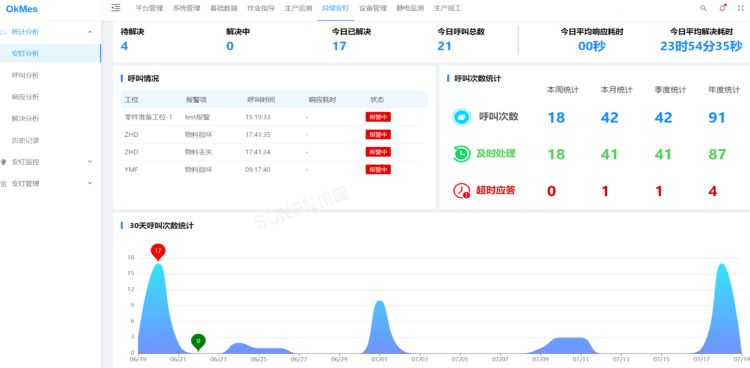
Task: Collapse the 统计分析 sidebar group
Action: (90, 32)
